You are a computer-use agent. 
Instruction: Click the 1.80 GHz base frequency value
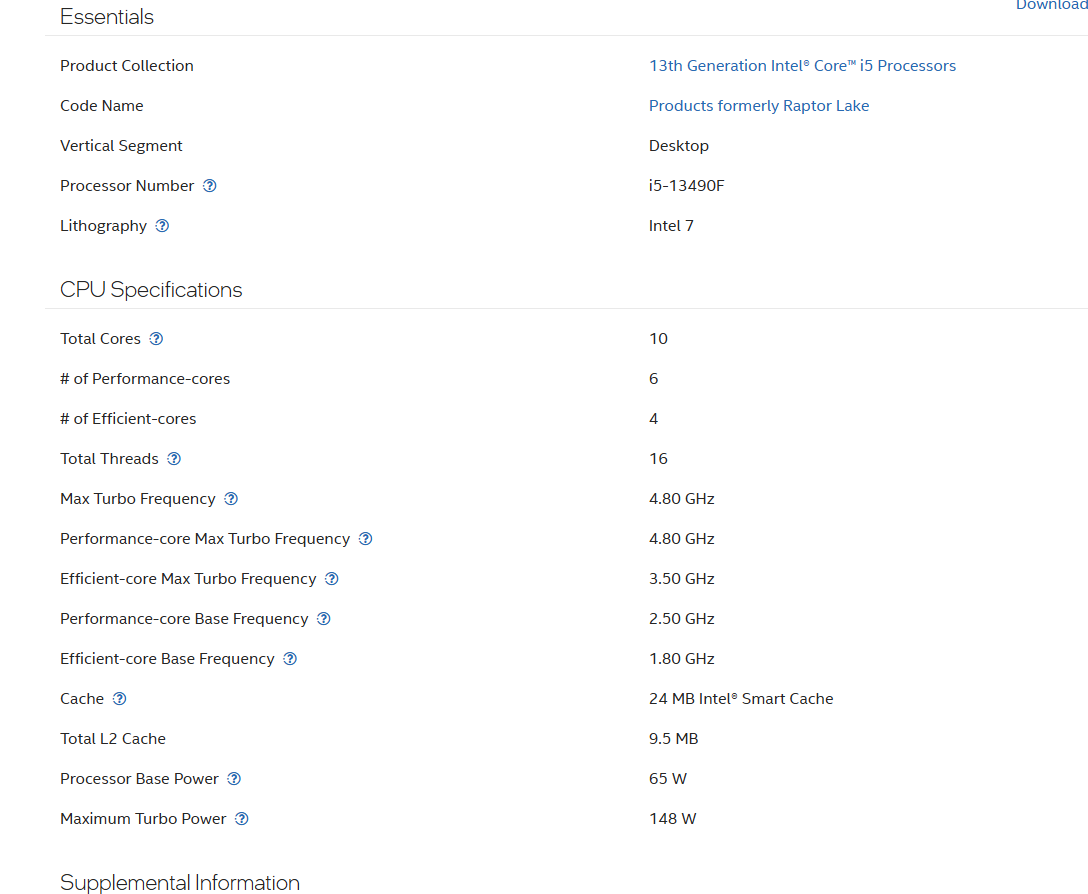click(681, 659)
